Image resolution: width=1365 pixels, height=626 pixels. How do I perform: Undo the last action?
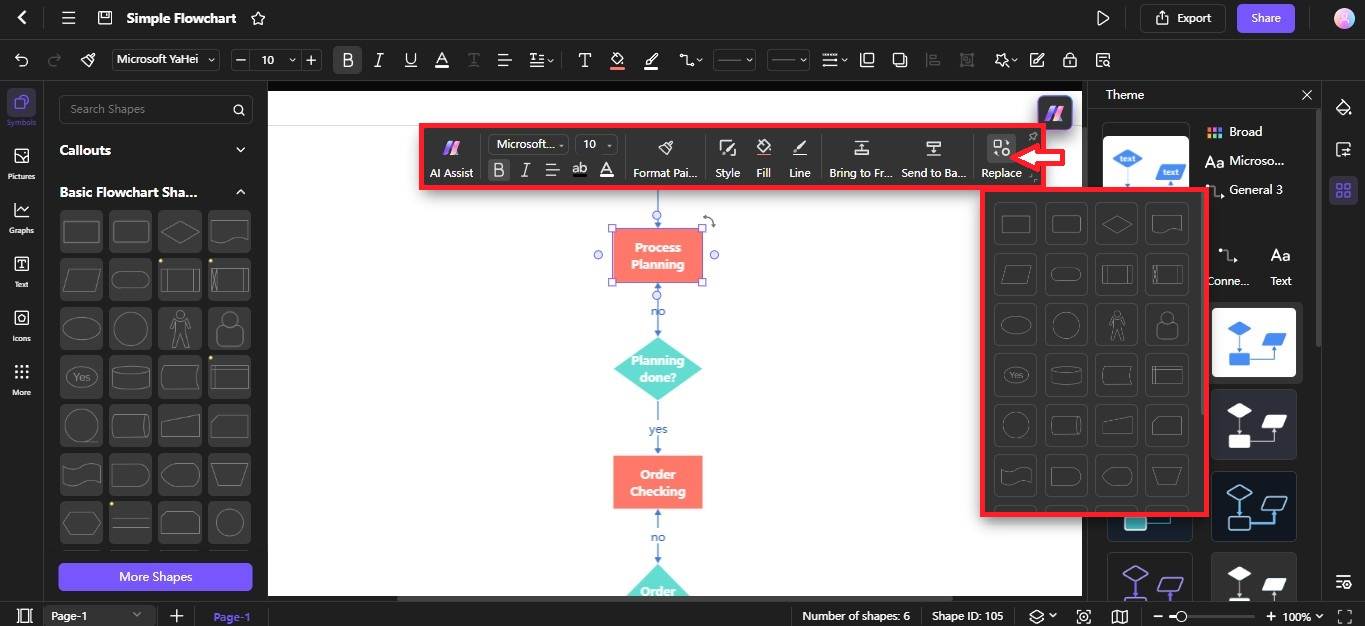tap(22, 60)
